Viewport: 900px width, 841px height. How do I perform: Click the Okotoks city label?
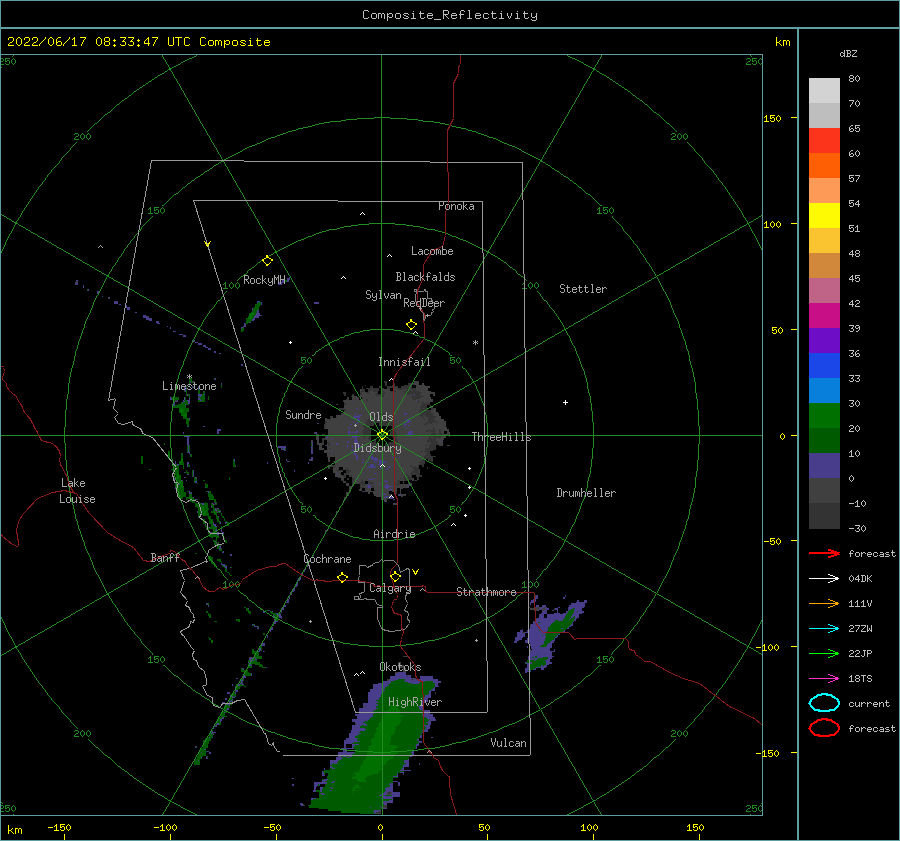(400, 666)
